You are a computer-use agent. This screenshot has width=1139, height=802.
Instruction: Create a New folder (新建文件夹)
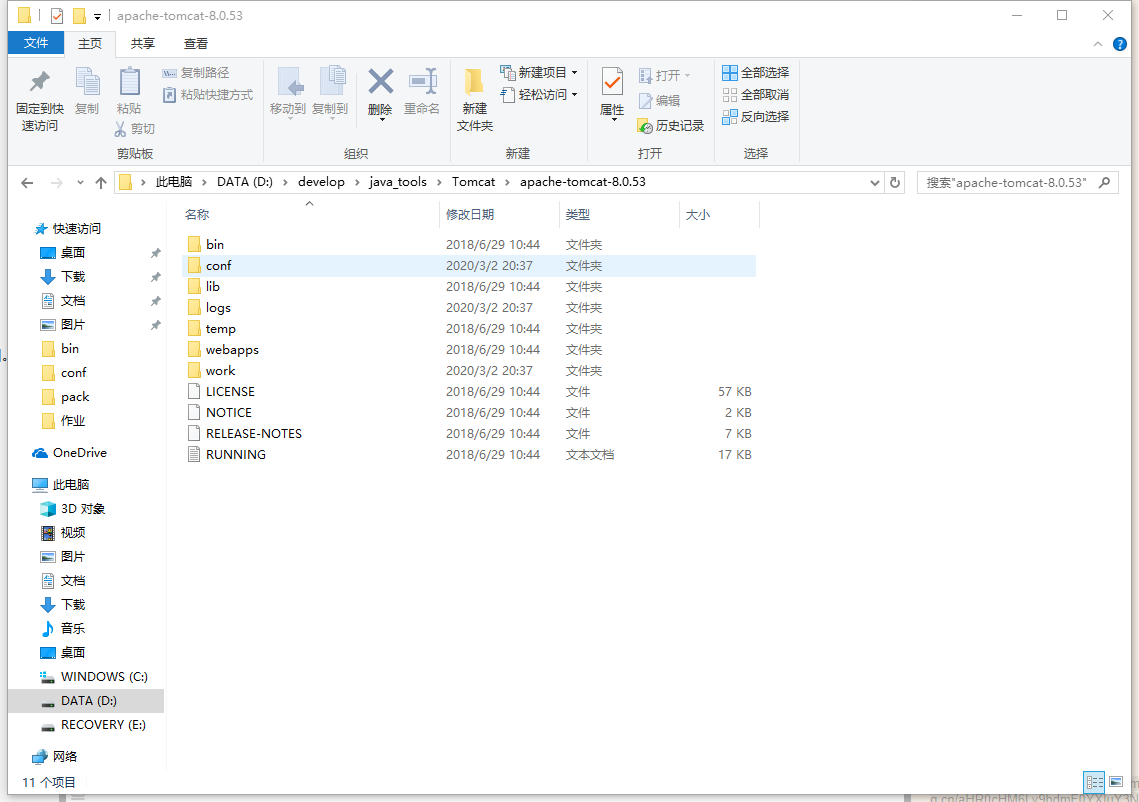click(x=474, y=100)
